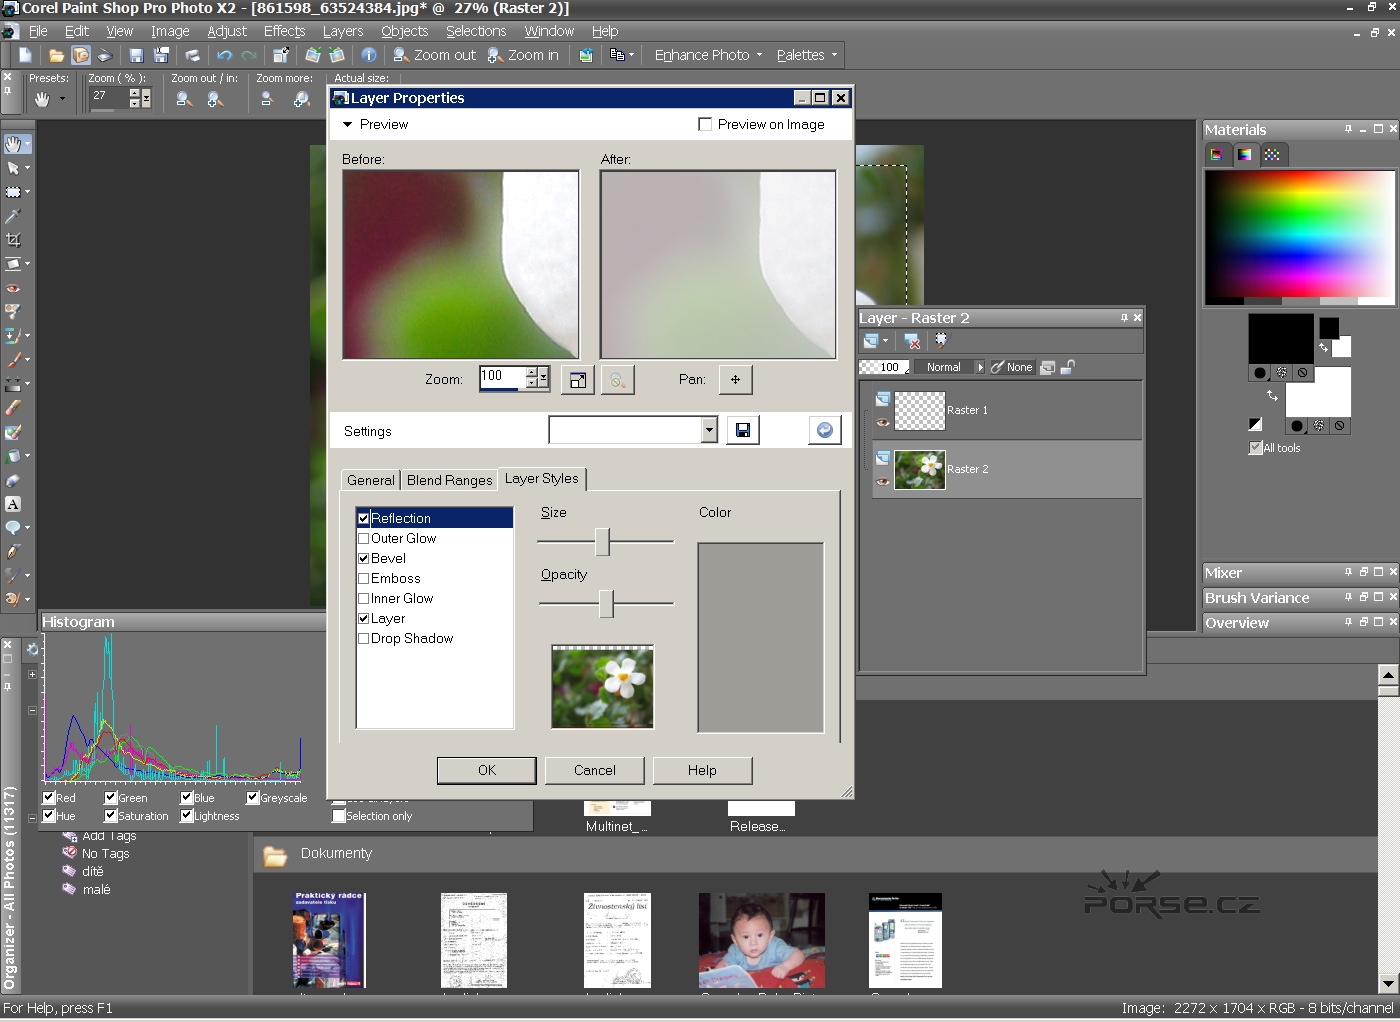The width and height of the screenshot is (1400, 1022).
Task: Switch to the General tab
Action: (x=371, y=480)
